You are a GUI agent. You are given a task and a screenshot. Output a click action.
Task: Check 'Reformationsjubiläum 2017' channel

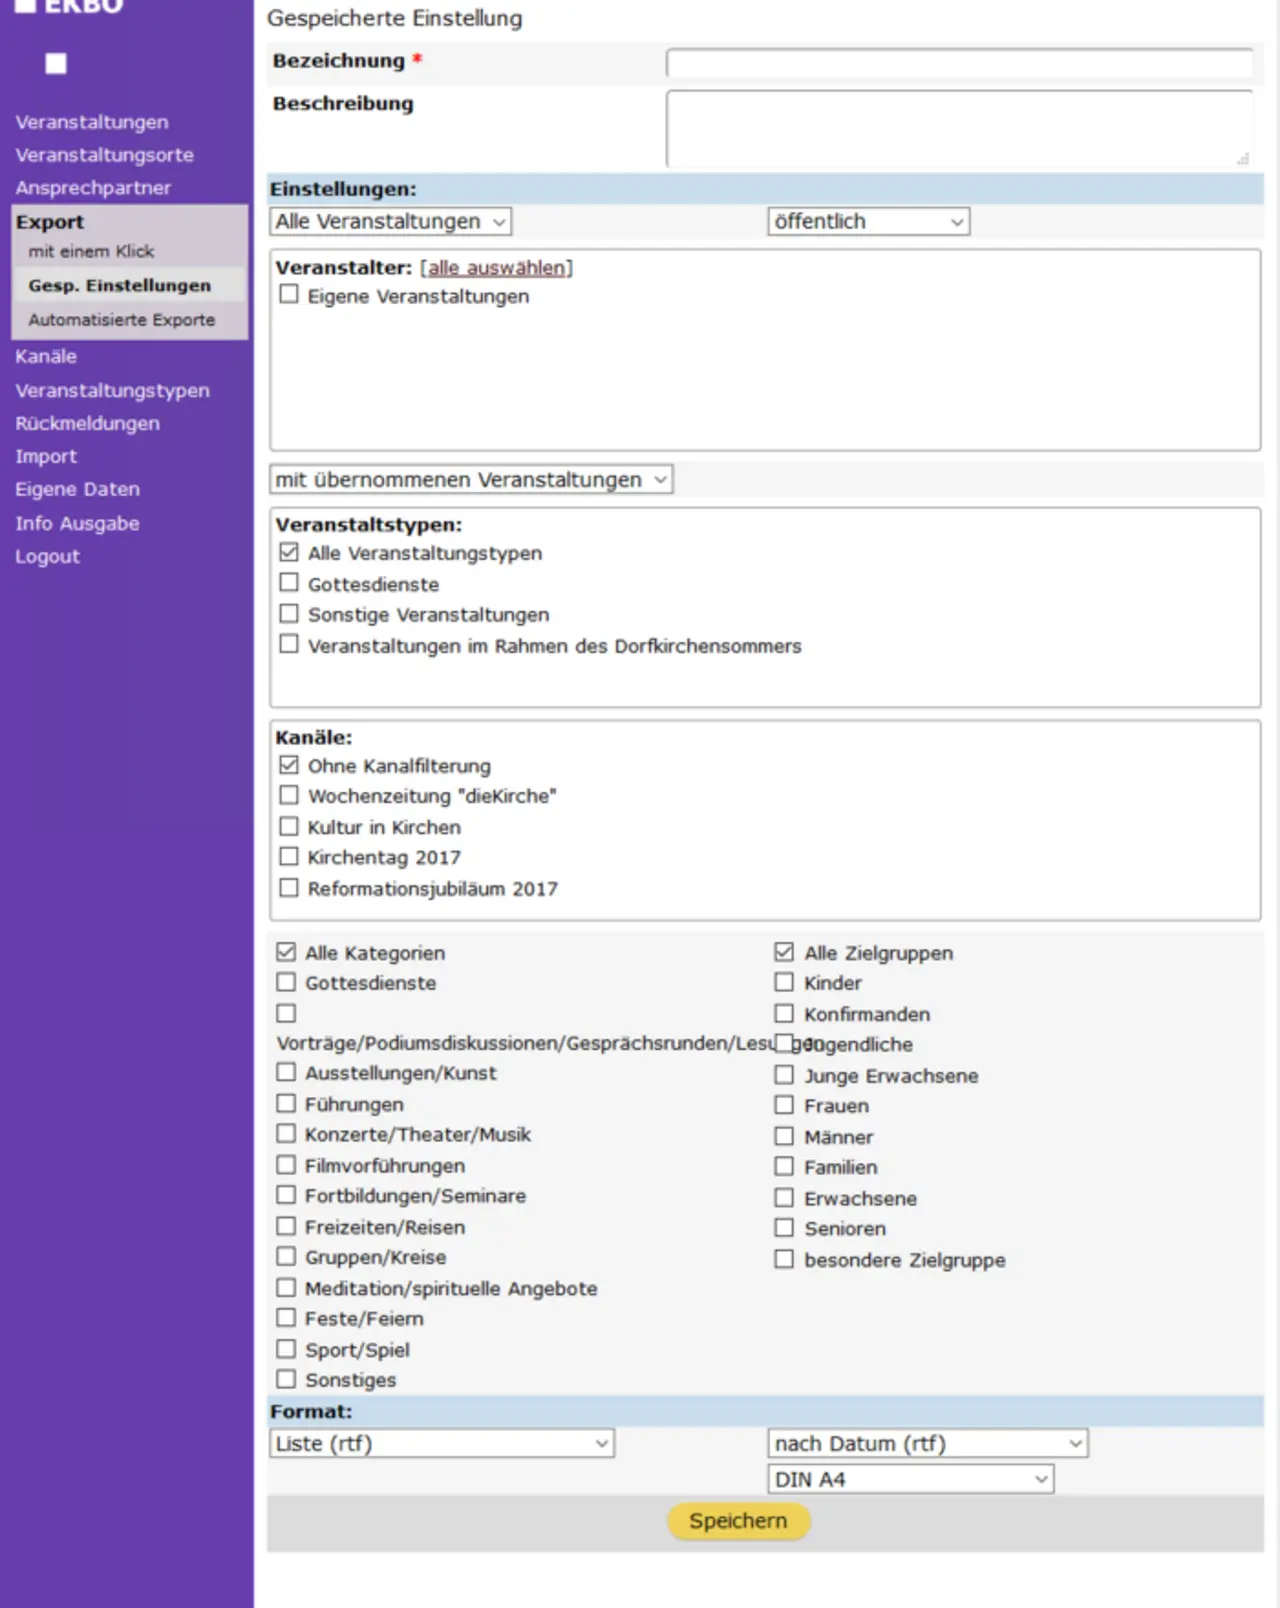(289, 887)
